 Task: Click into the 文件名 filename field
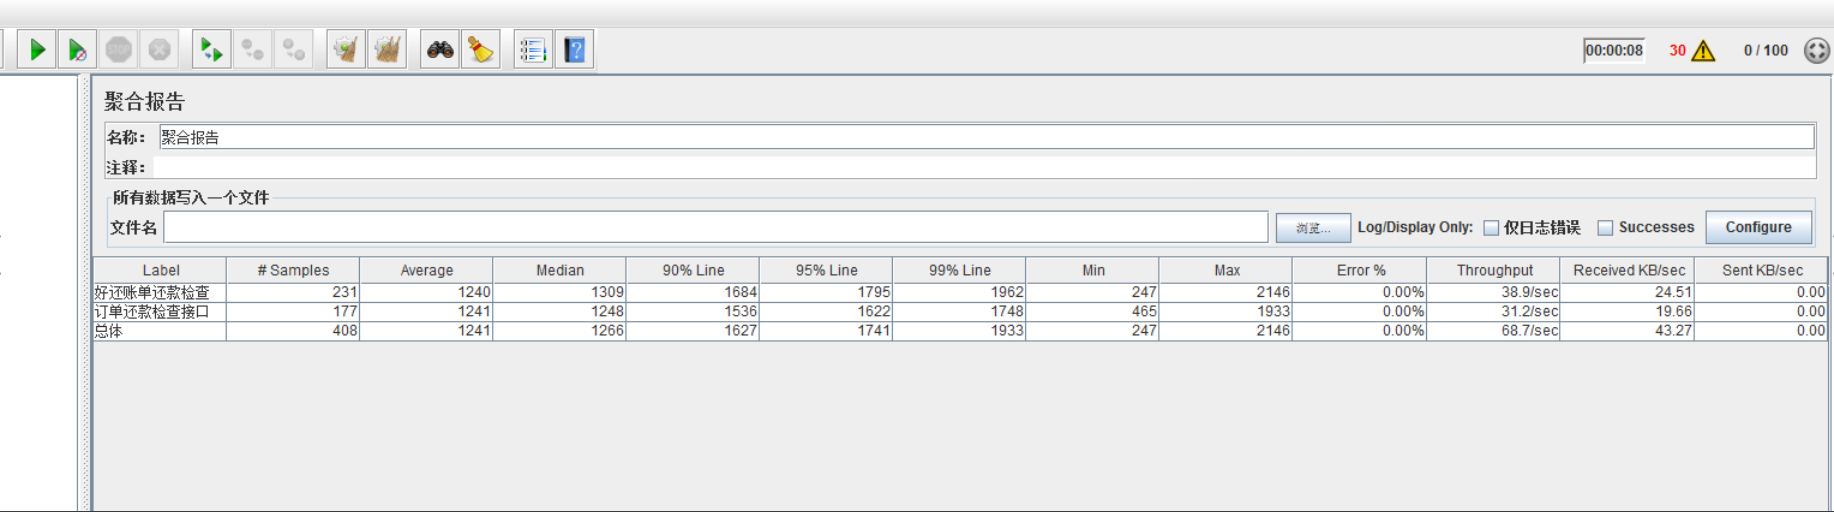716,227
